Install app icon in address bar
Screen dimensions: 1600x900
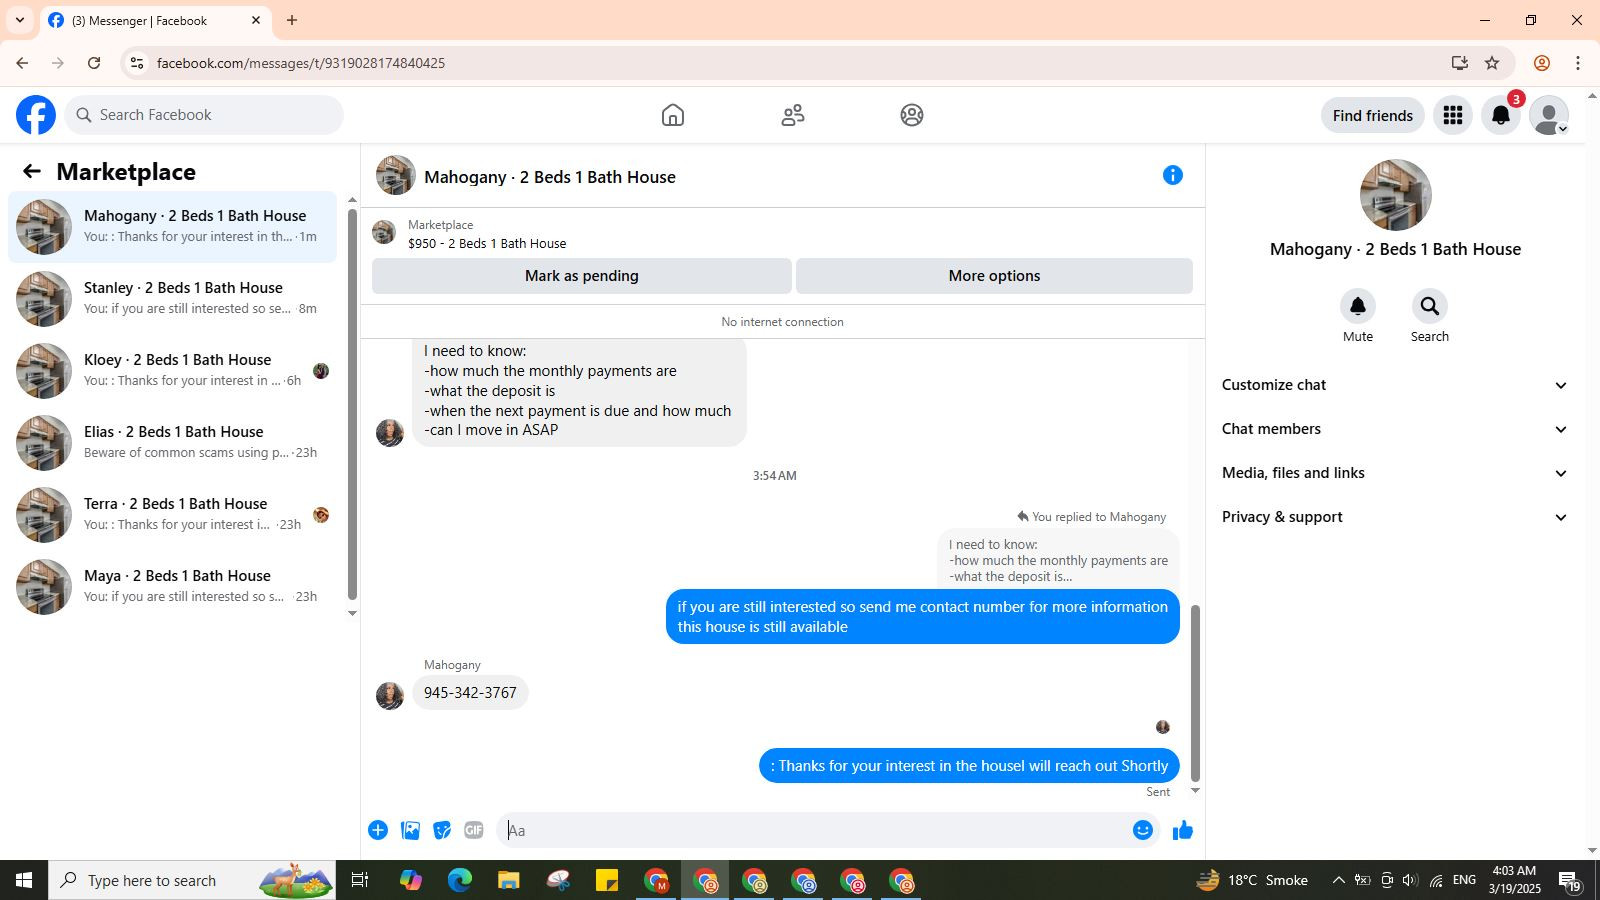(1460, 63)
